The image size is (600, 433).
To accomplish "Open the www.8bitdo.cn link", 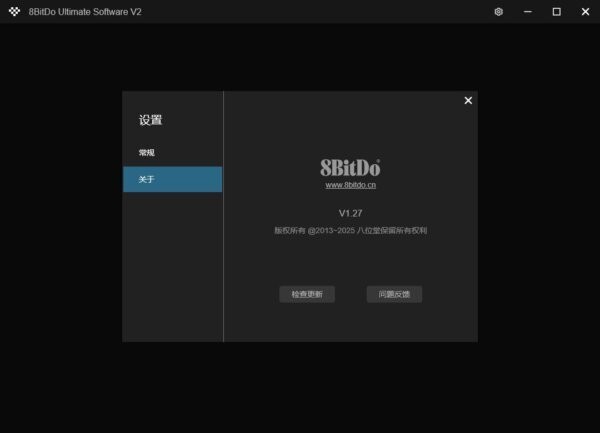I will click(x=351, y=185).
